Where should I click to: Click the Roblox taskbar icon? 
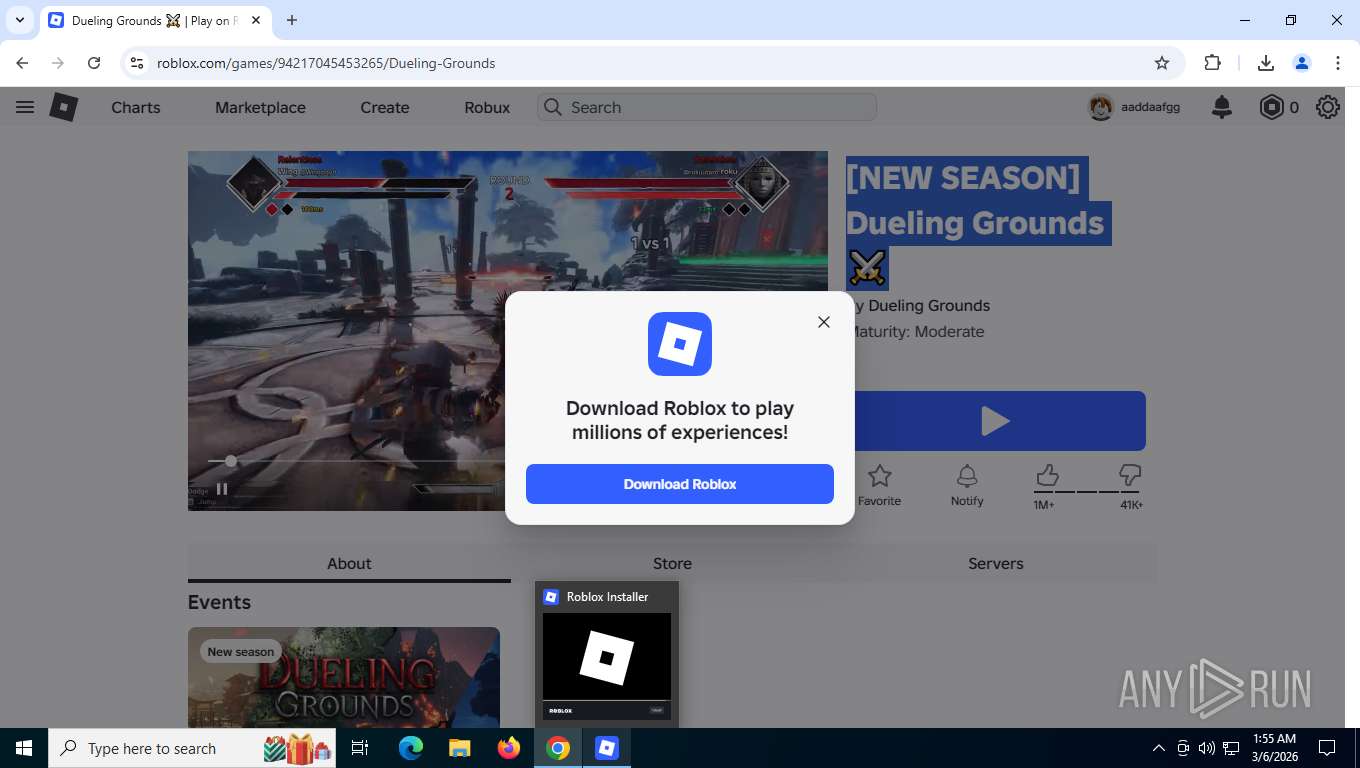click(x=607, y=748)
